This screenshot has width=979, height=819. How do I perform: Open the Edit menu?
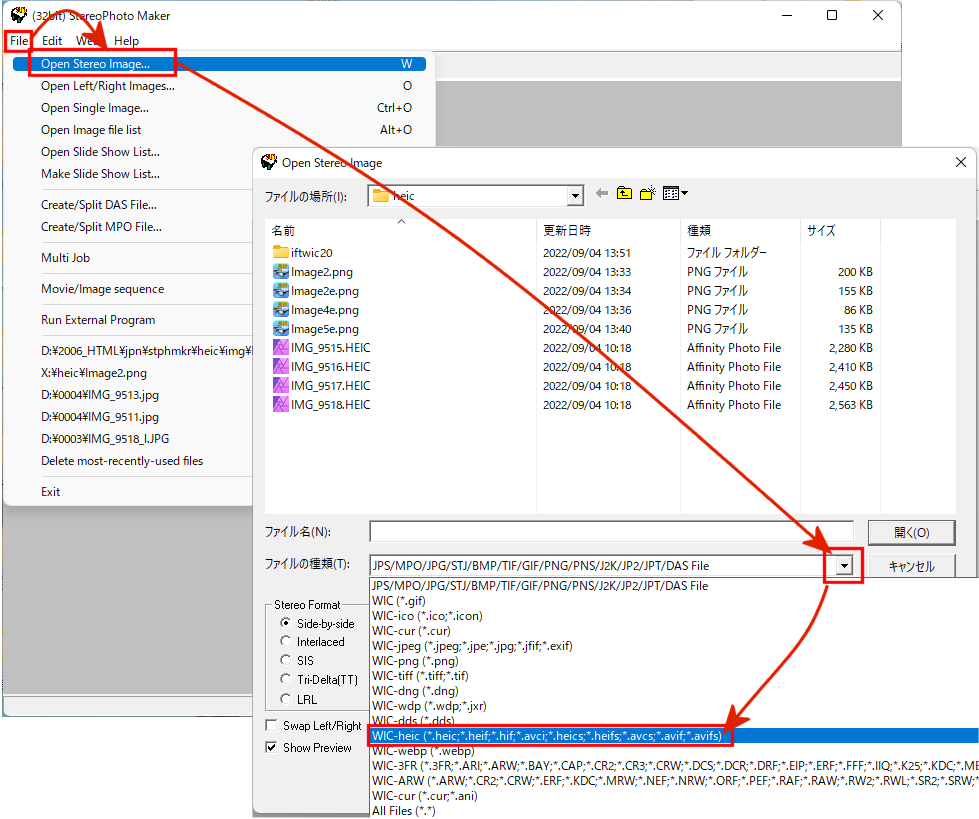coord(52,41)
